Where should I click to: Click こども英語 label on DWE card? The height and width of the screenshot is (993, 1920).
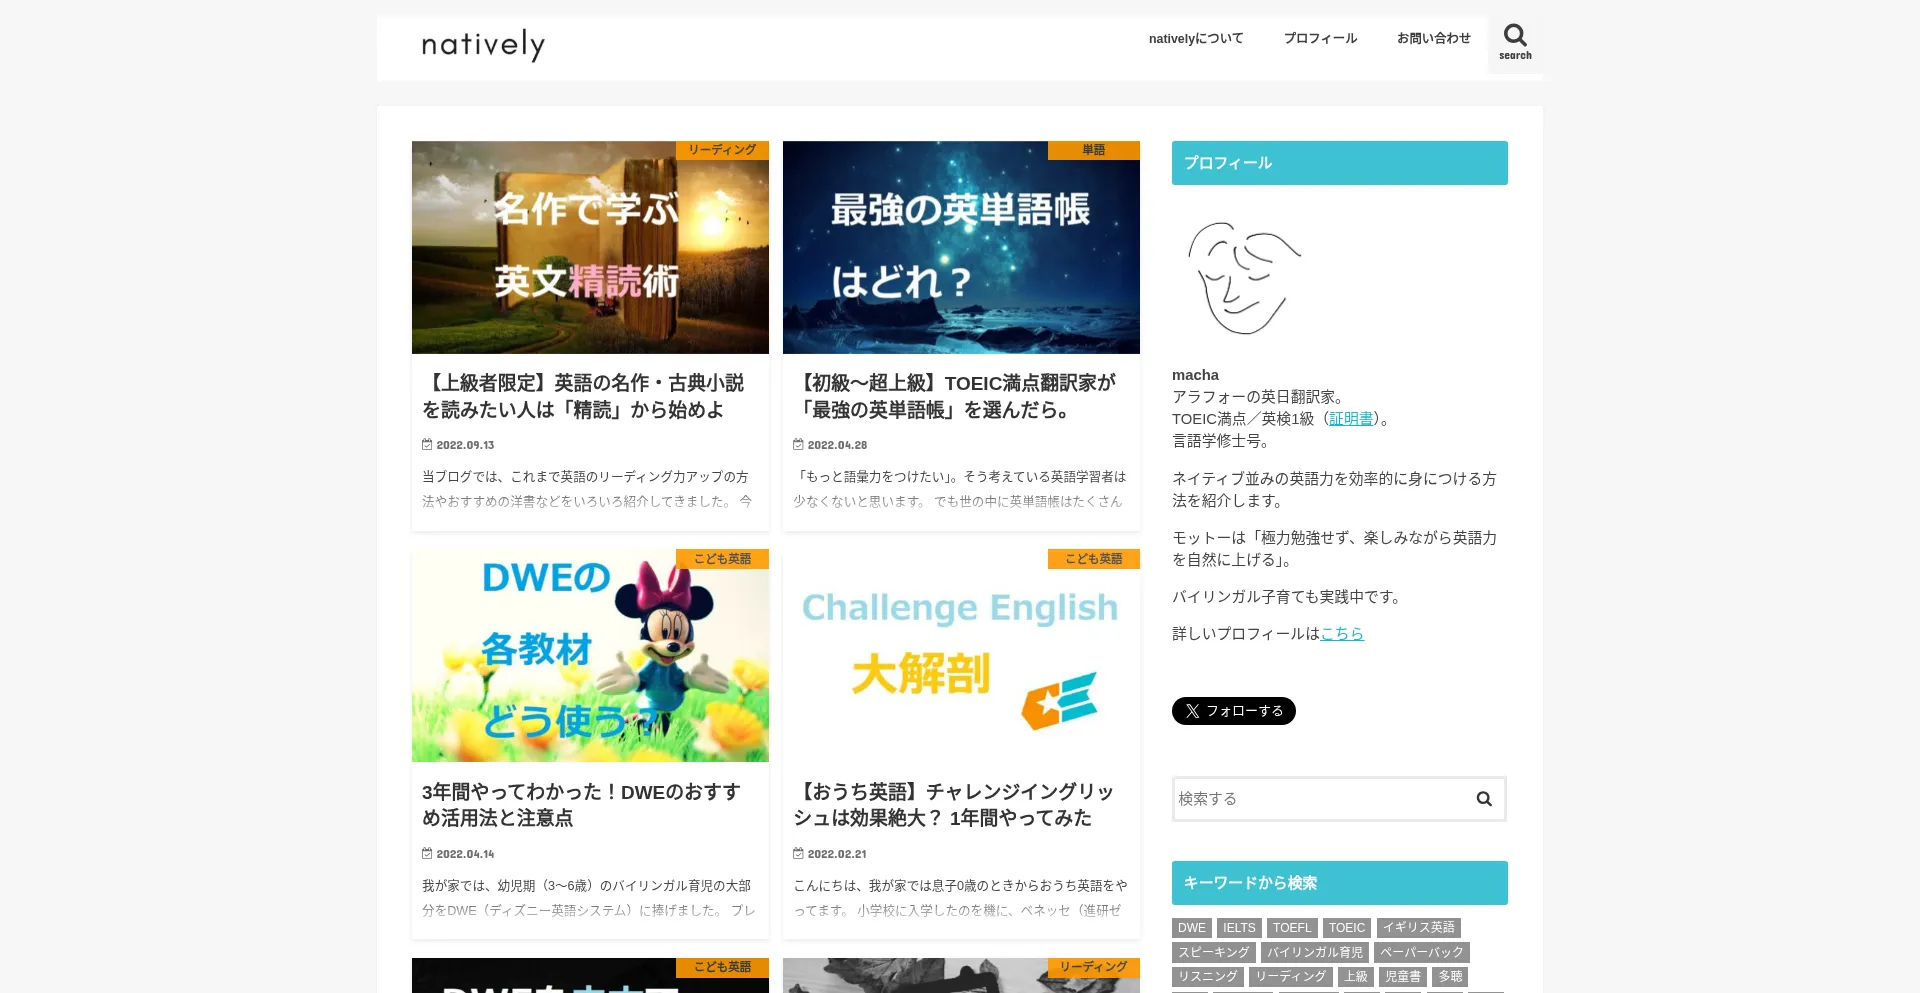coord(722,559)
